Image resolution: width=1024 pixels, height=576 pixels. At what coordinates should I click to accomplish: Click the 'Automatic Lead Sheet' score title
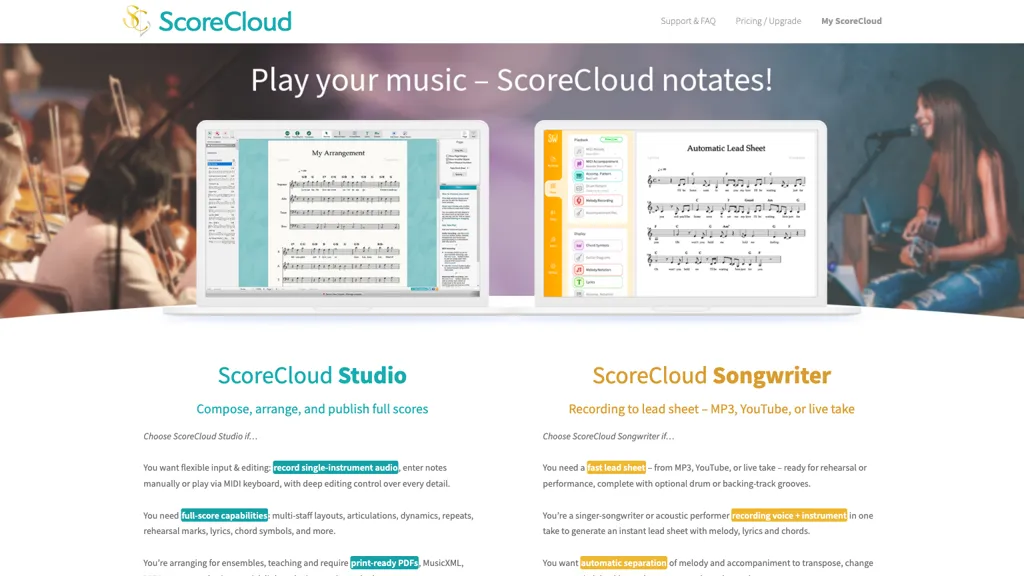coord(726,148)
